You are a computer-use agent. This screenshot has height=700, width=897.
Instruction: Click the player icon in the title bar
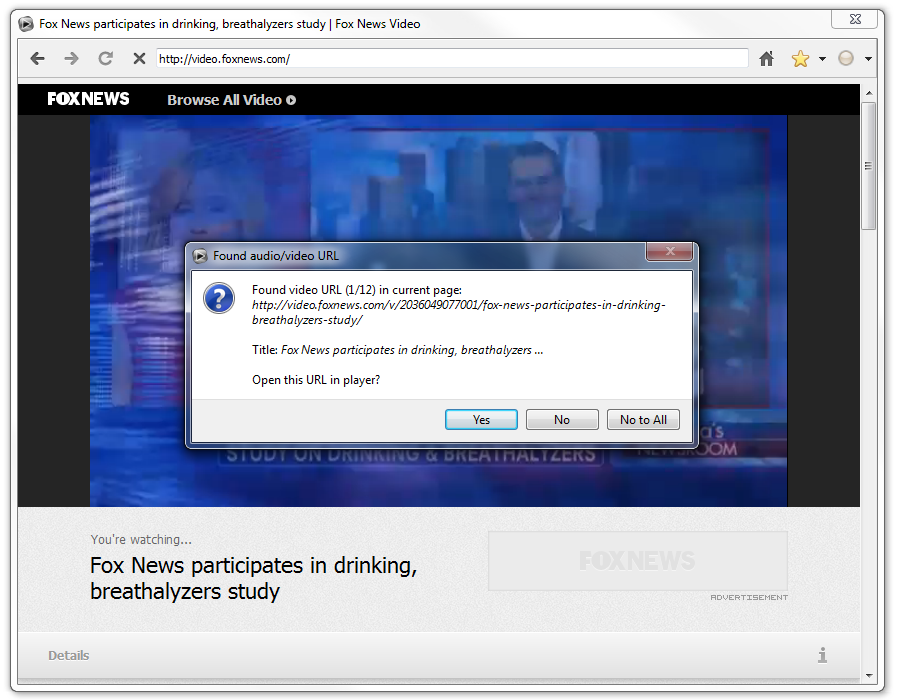tap(25, 23)
